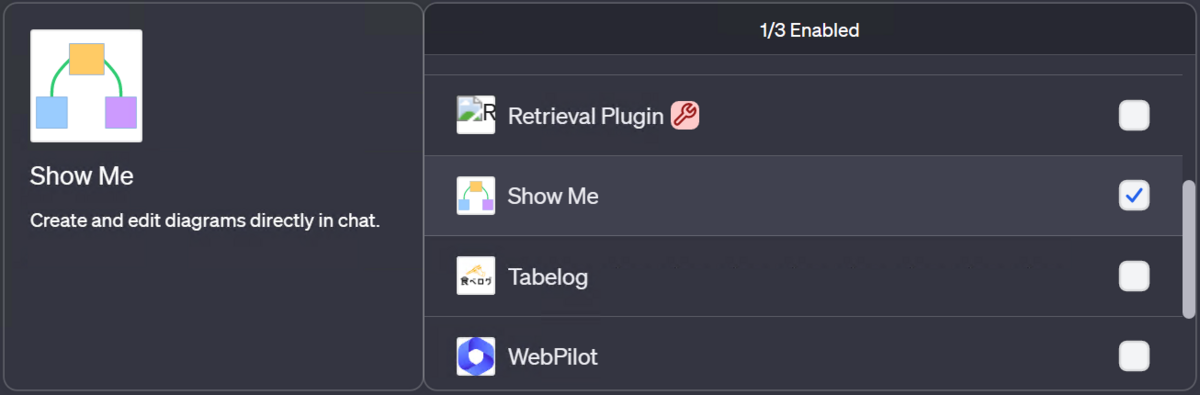Enable the Retrieval Plugin checkbox

[1134, 116]
